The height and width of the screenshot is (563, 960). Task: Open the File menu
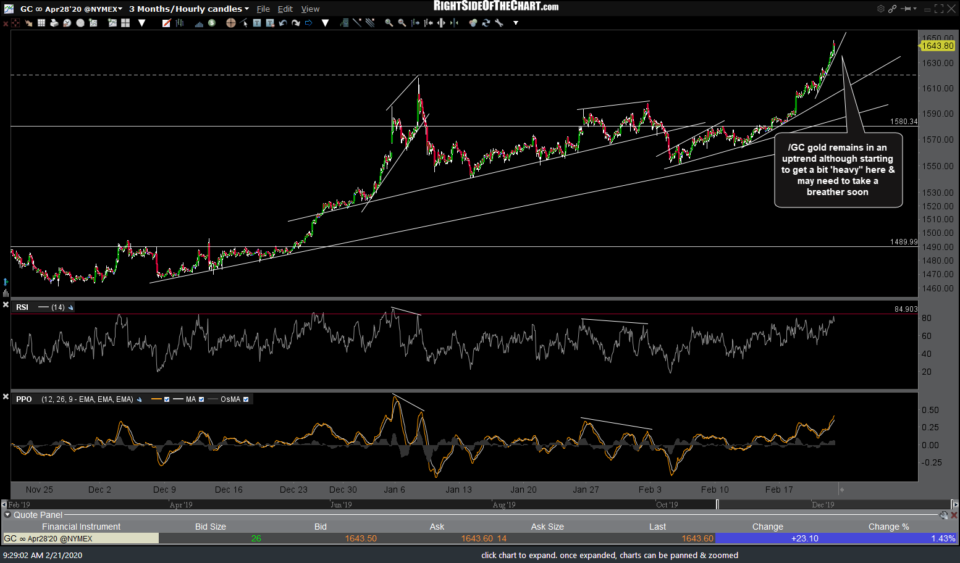[x=264, y=9]
